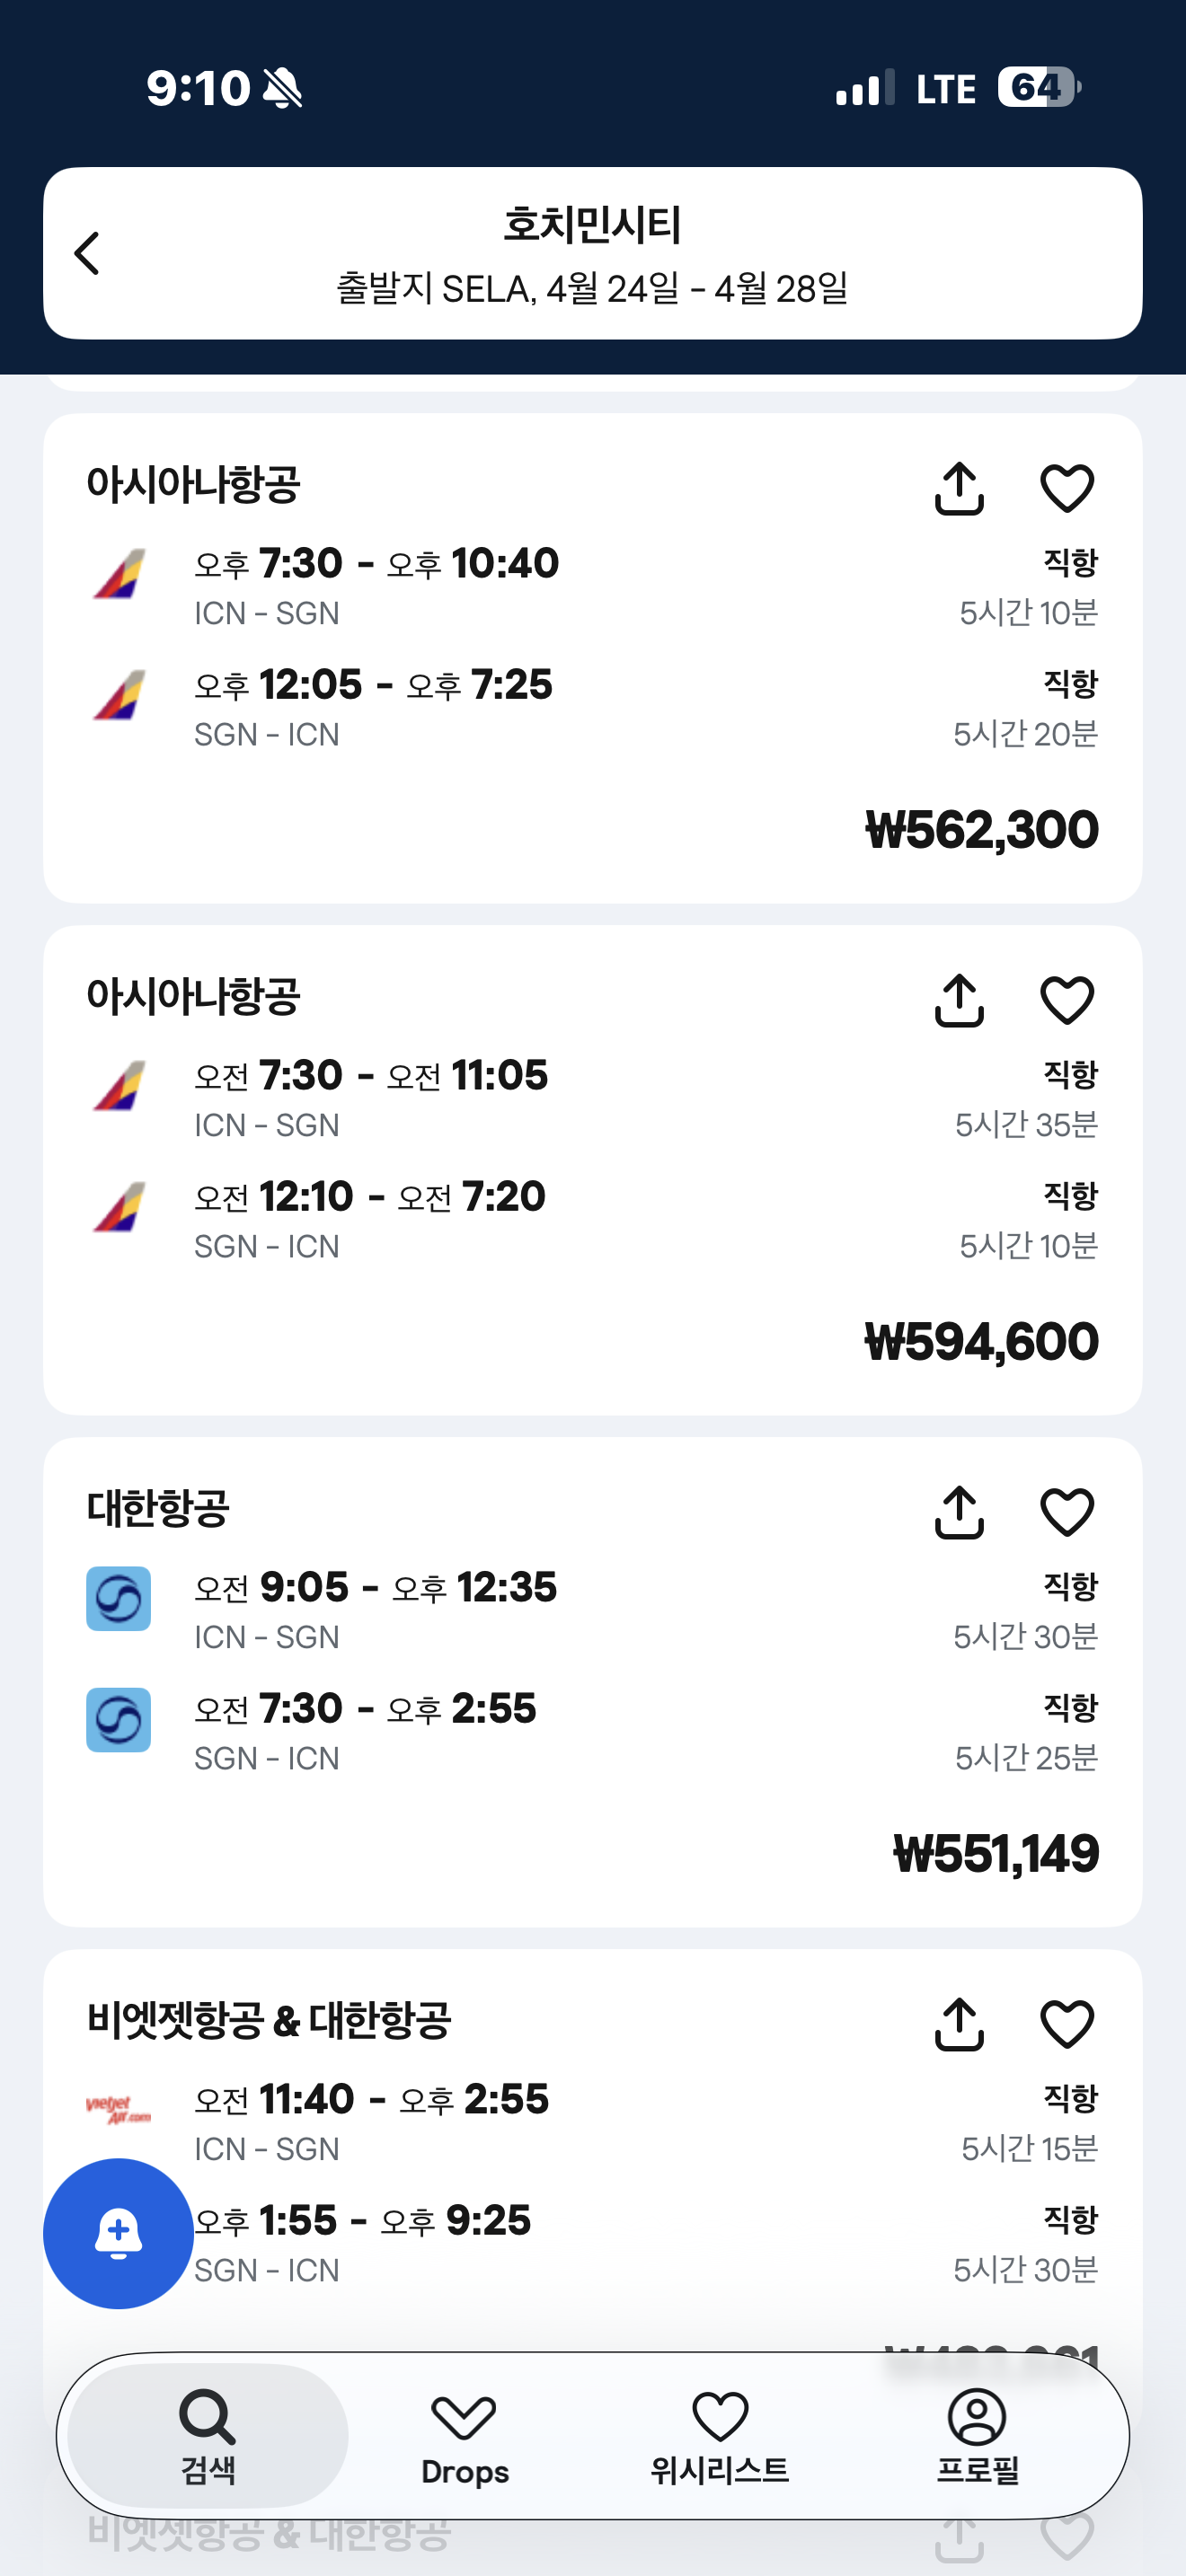Switch to the Drops tab
The image size is (1186, 2576).
click(x=464, y=2436)
